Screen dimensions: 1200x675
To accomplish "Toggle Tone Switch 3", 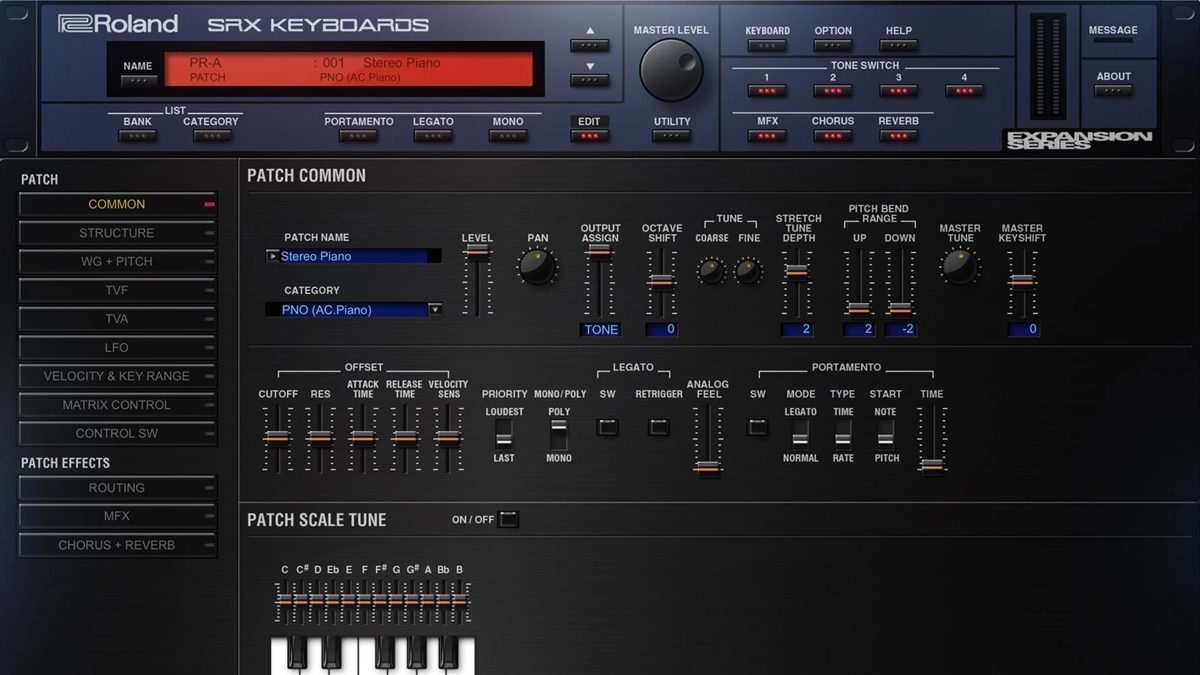I will click(x=898, y=91).
